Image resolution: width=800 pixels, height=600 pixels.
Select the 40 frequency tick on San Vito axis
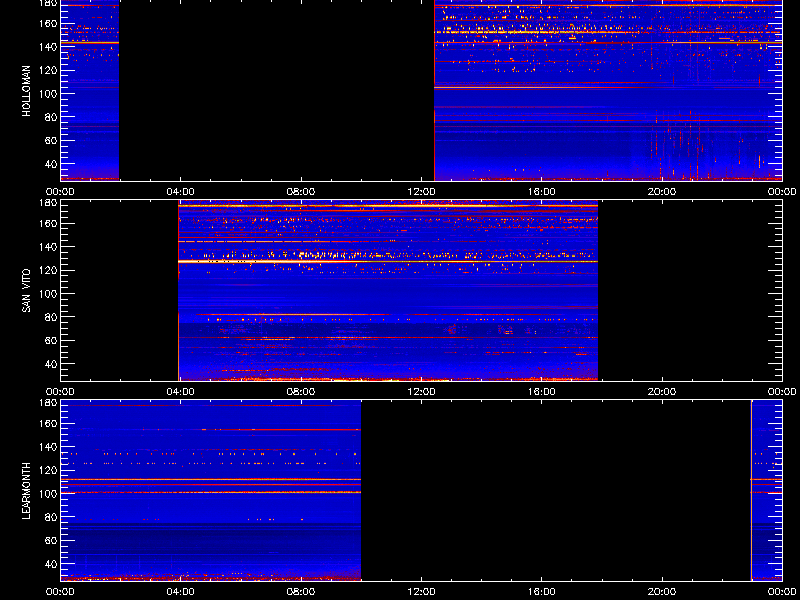coord(50,364)
